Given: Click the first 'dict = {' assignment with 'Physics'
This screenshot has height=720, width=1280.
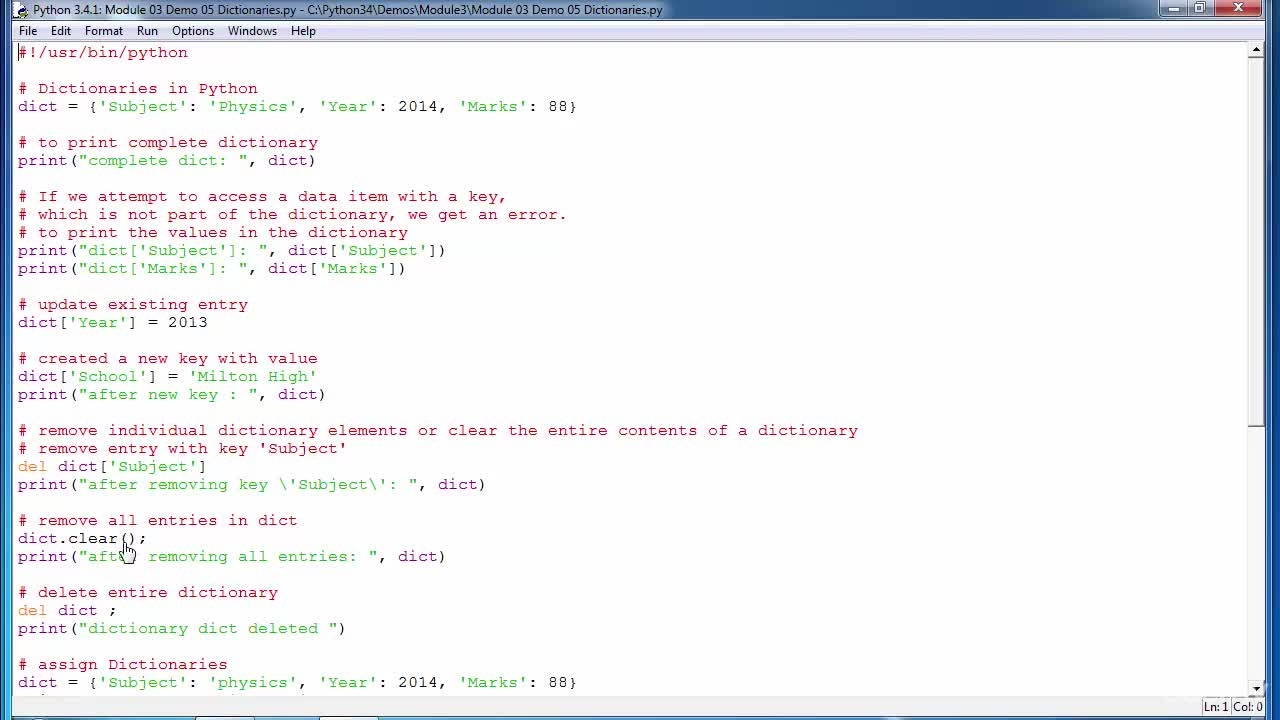Looking at the screenshot, I should point(297,107).
